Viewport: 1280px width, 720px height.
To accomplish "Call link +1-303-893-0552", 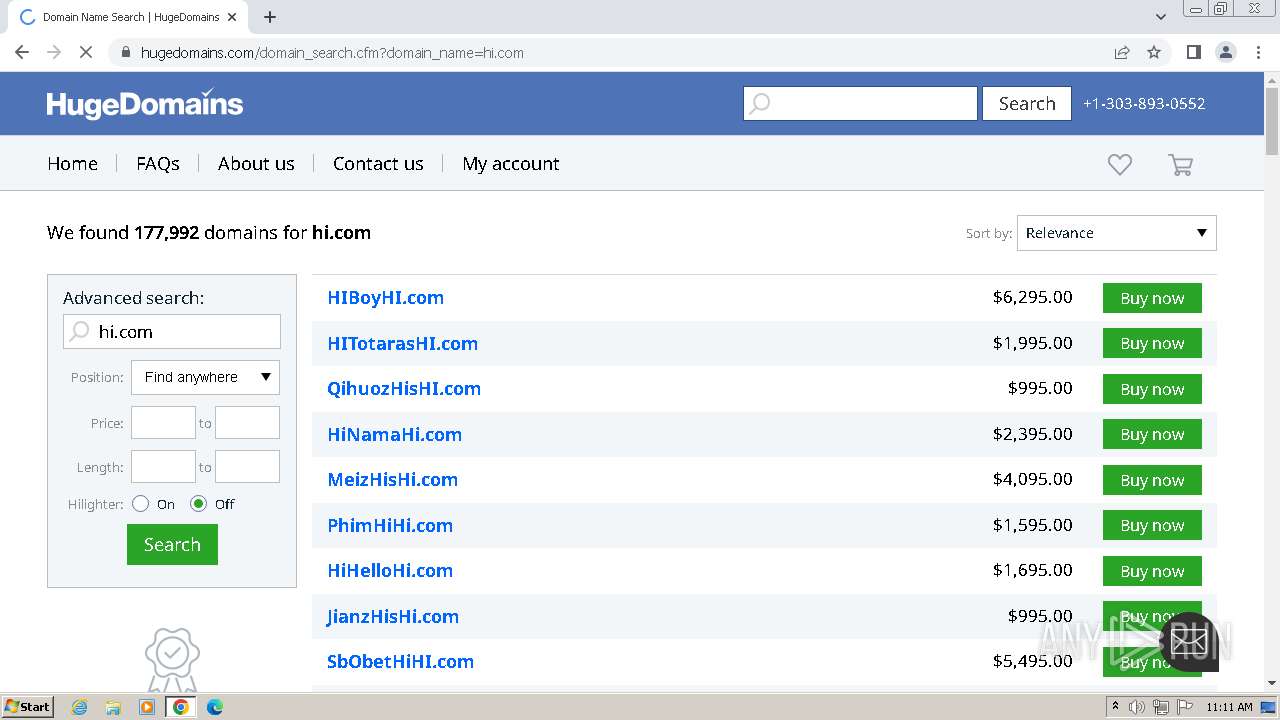I will click(x=1144, y=103).
